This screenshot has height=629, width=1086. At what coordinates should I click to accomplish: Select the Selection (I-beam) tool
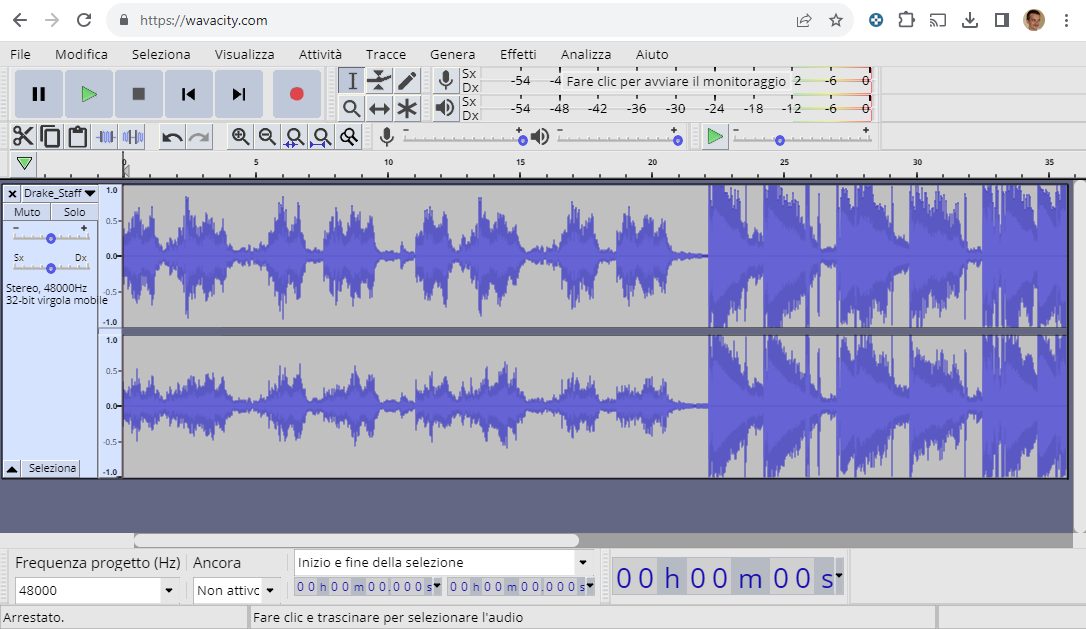point(352,80)
